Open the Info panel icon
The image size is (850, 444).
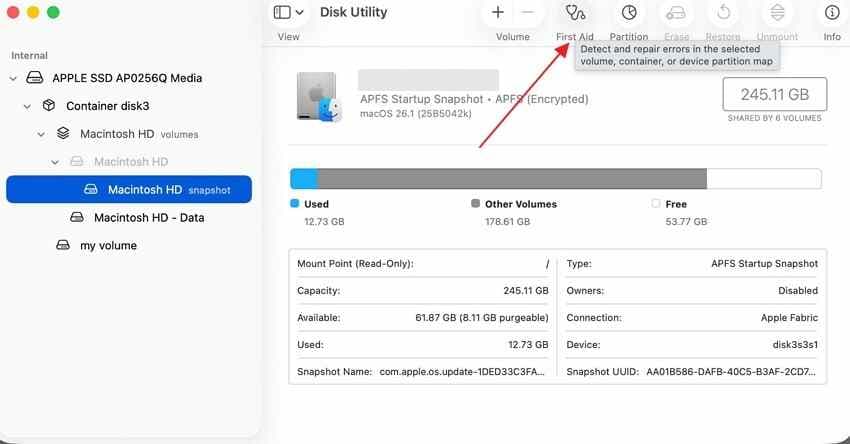point(832,12)
